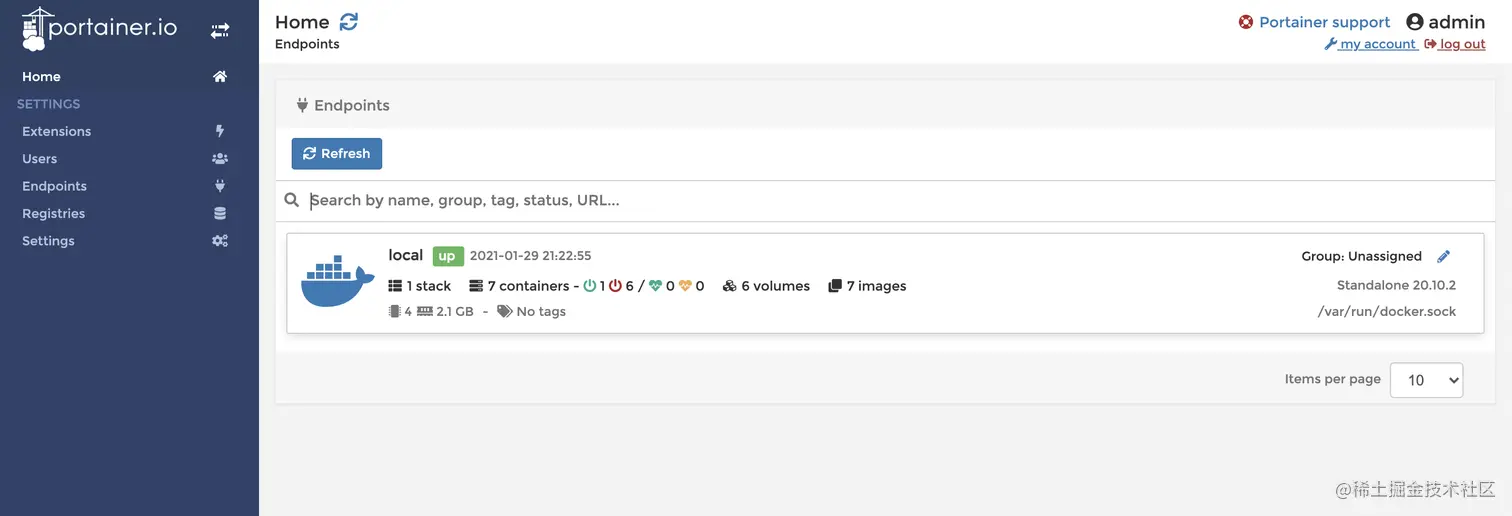The height and width of the screenshot is (516, 1512).
Task: Go to Extensions in the sidebar
Action: click(x=56, y=131)
